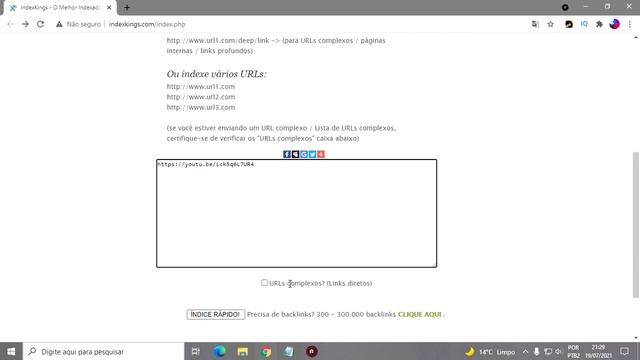Click the ÍNDICE RÁPIDO! button
This screenshot has height=360, width=640.
point(216,314)
